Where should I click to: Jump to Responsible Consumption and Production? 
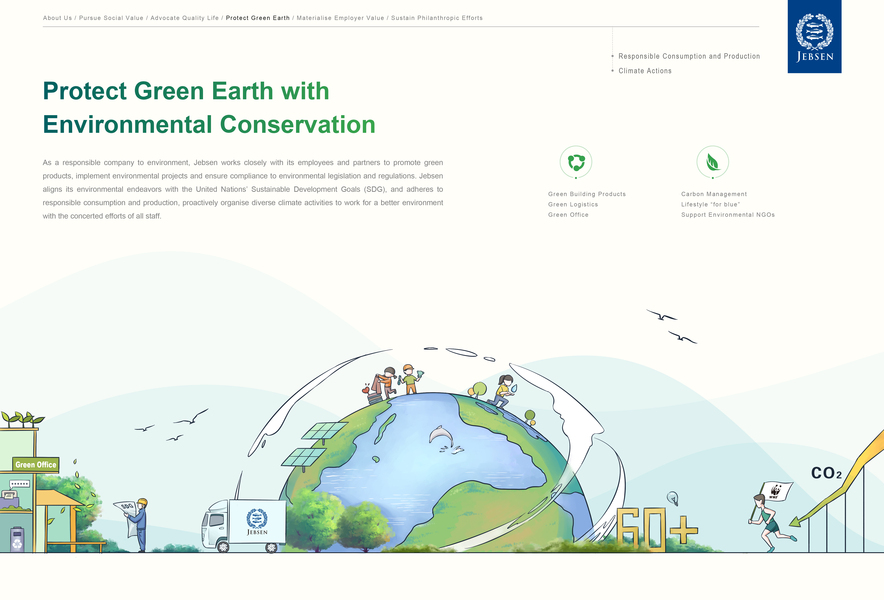pyautogui.click(x=689, y=56)
